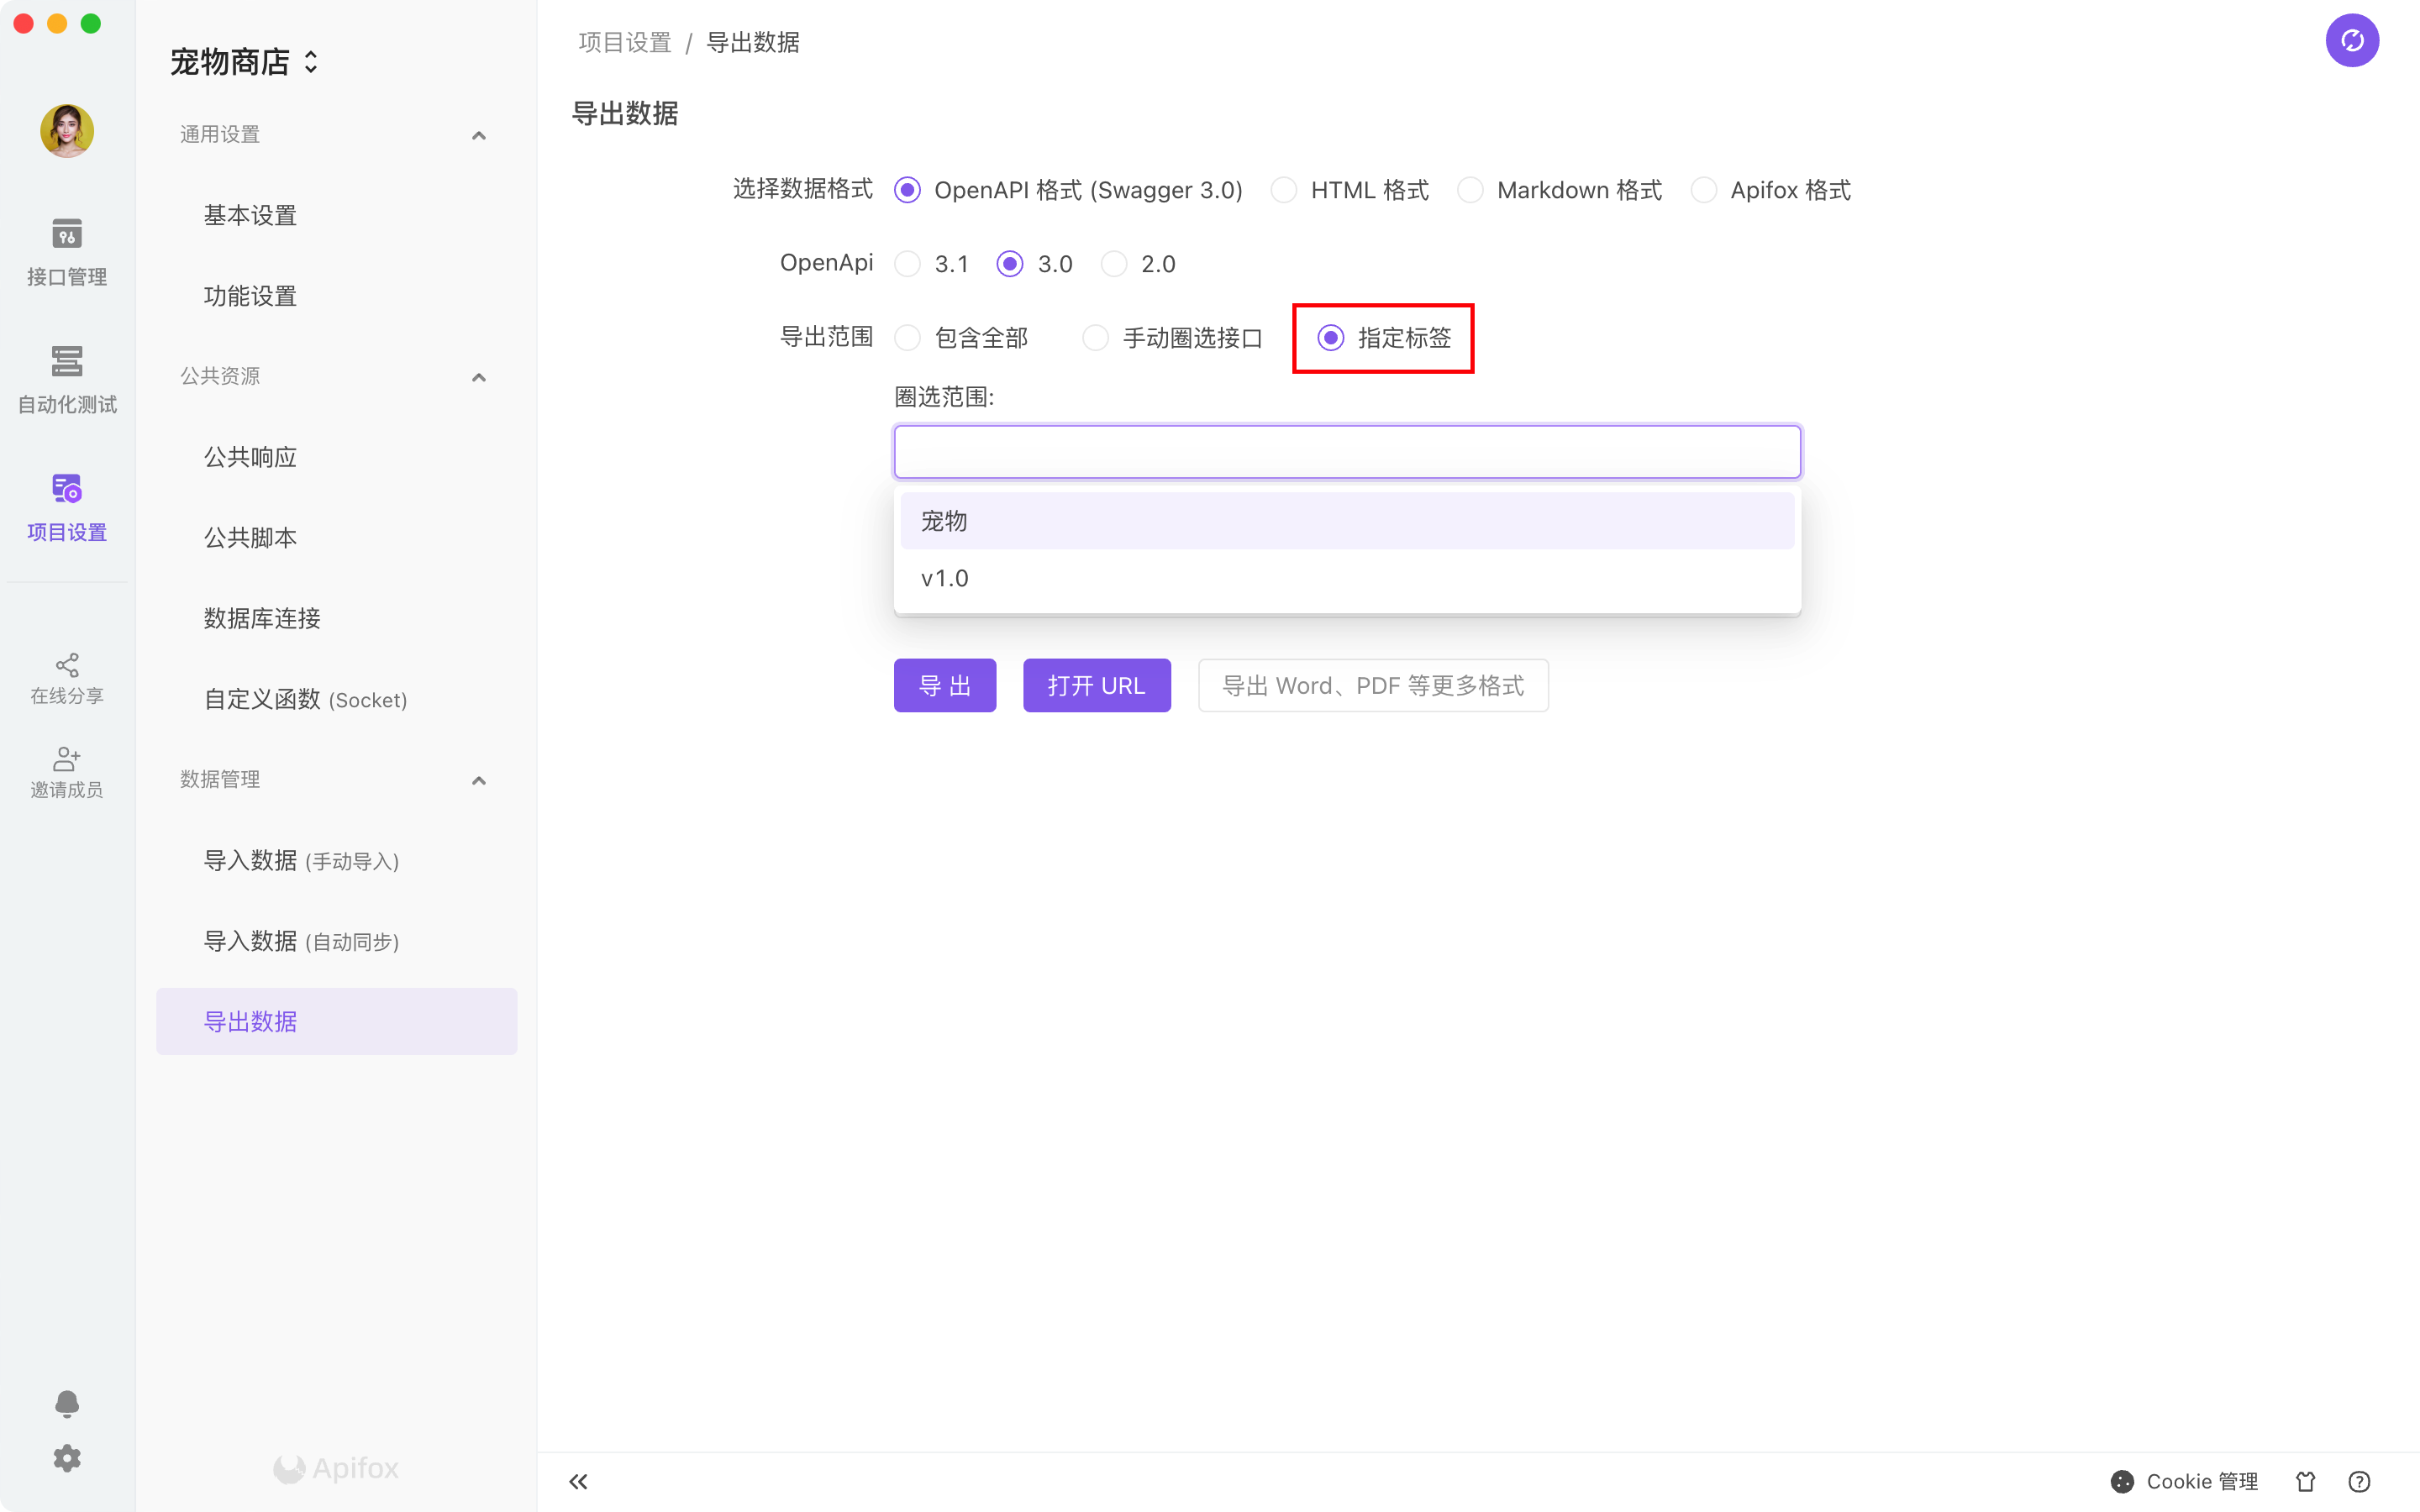Click the 导出 button

(944, 685)
